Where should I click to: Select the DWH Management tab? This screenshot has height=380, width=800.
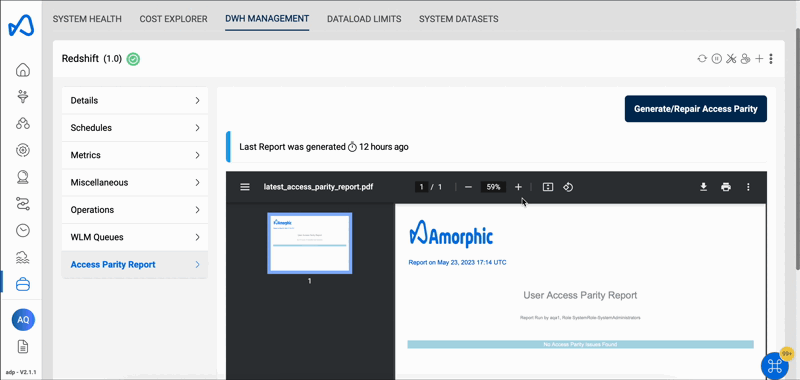267,19
